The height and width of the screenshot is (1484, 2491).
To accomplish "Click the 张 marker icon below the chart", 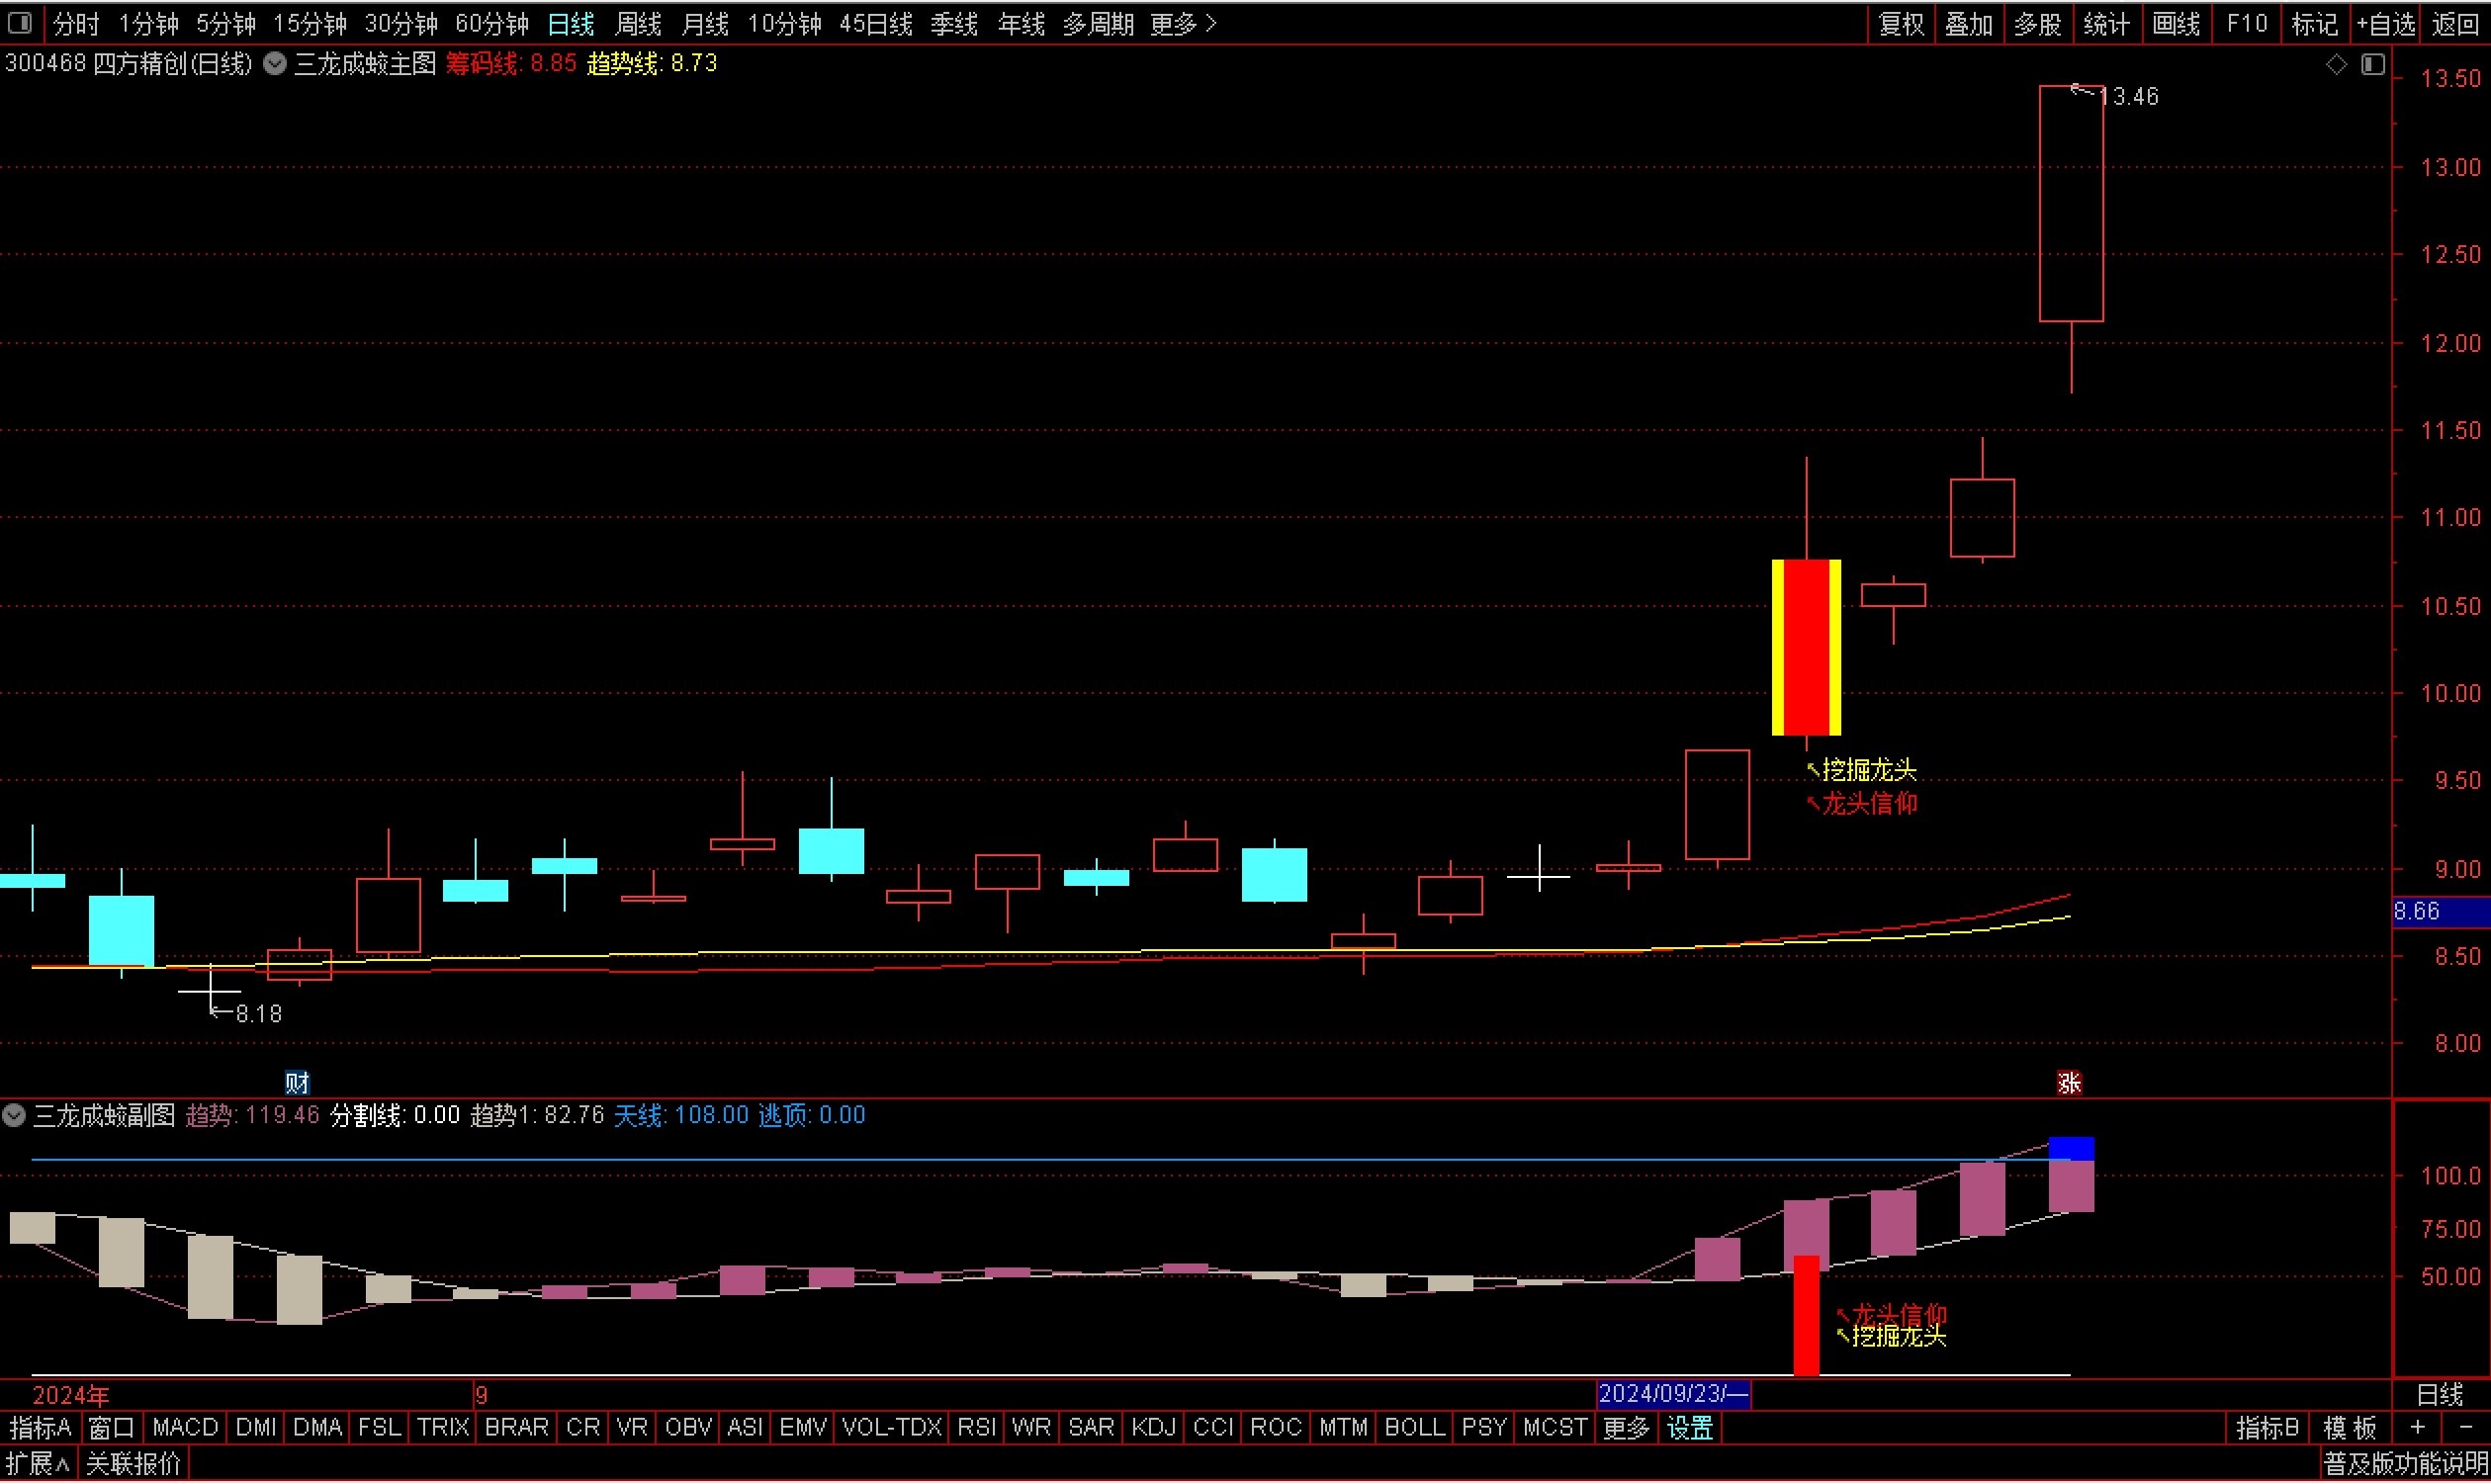I will [2068, 1083].
